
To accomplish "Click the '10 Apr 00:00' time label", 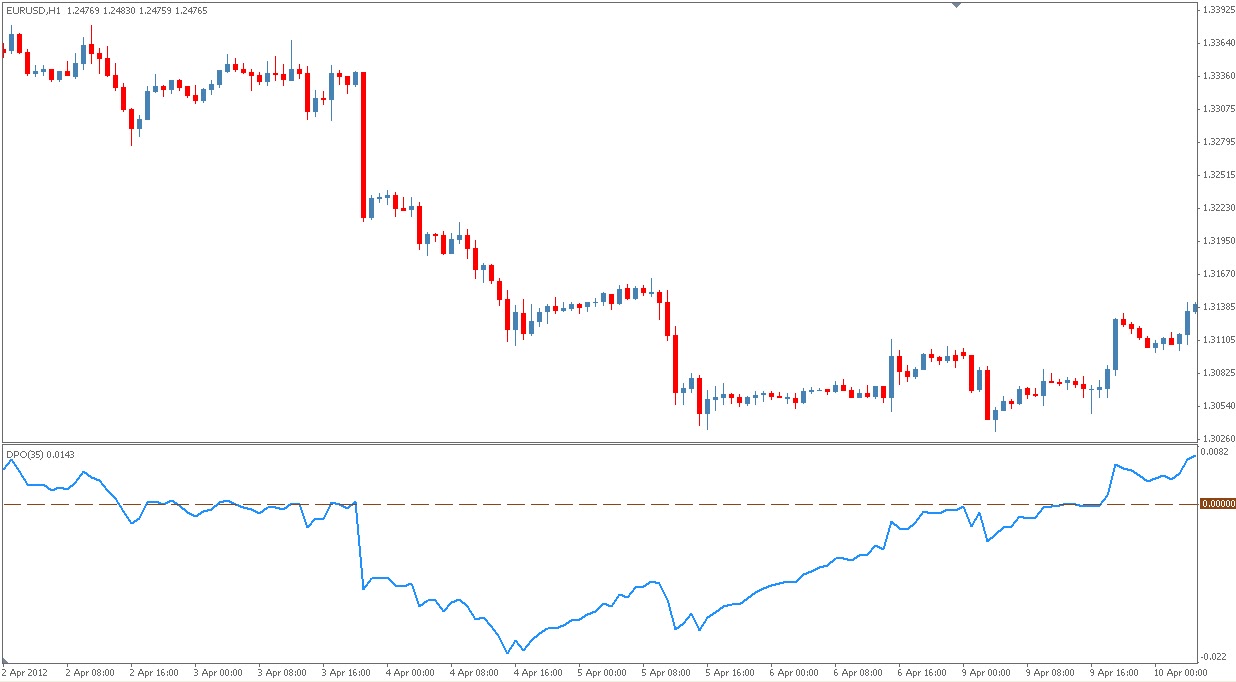I will tap(1180, 673).
